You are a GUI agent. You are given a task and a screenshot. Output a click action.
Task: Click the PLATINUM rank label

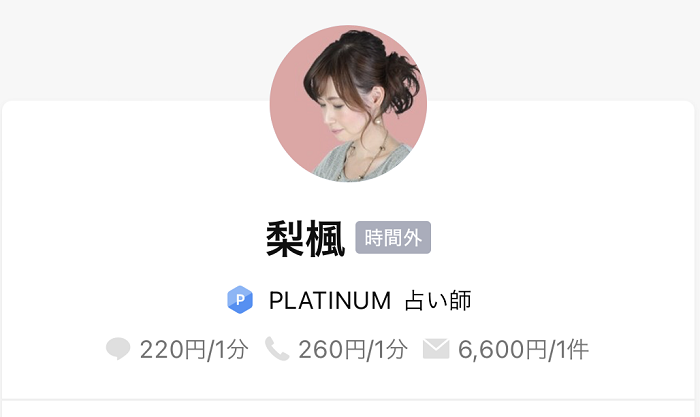click(x=330, y=300)
